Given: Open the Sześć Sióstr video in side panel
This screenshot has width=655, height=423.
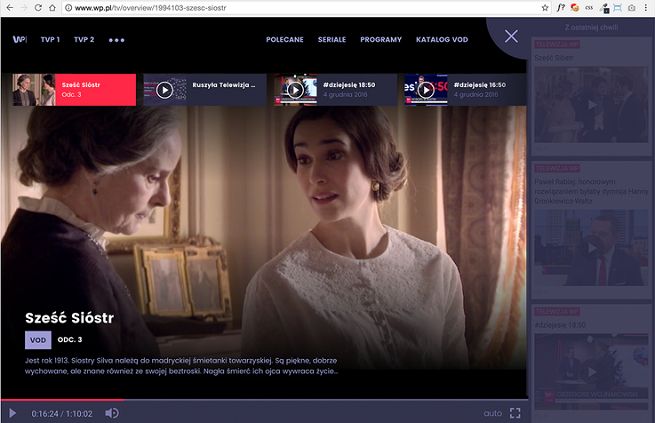Looking at the screenshot, I should click(x=591, y=104).
